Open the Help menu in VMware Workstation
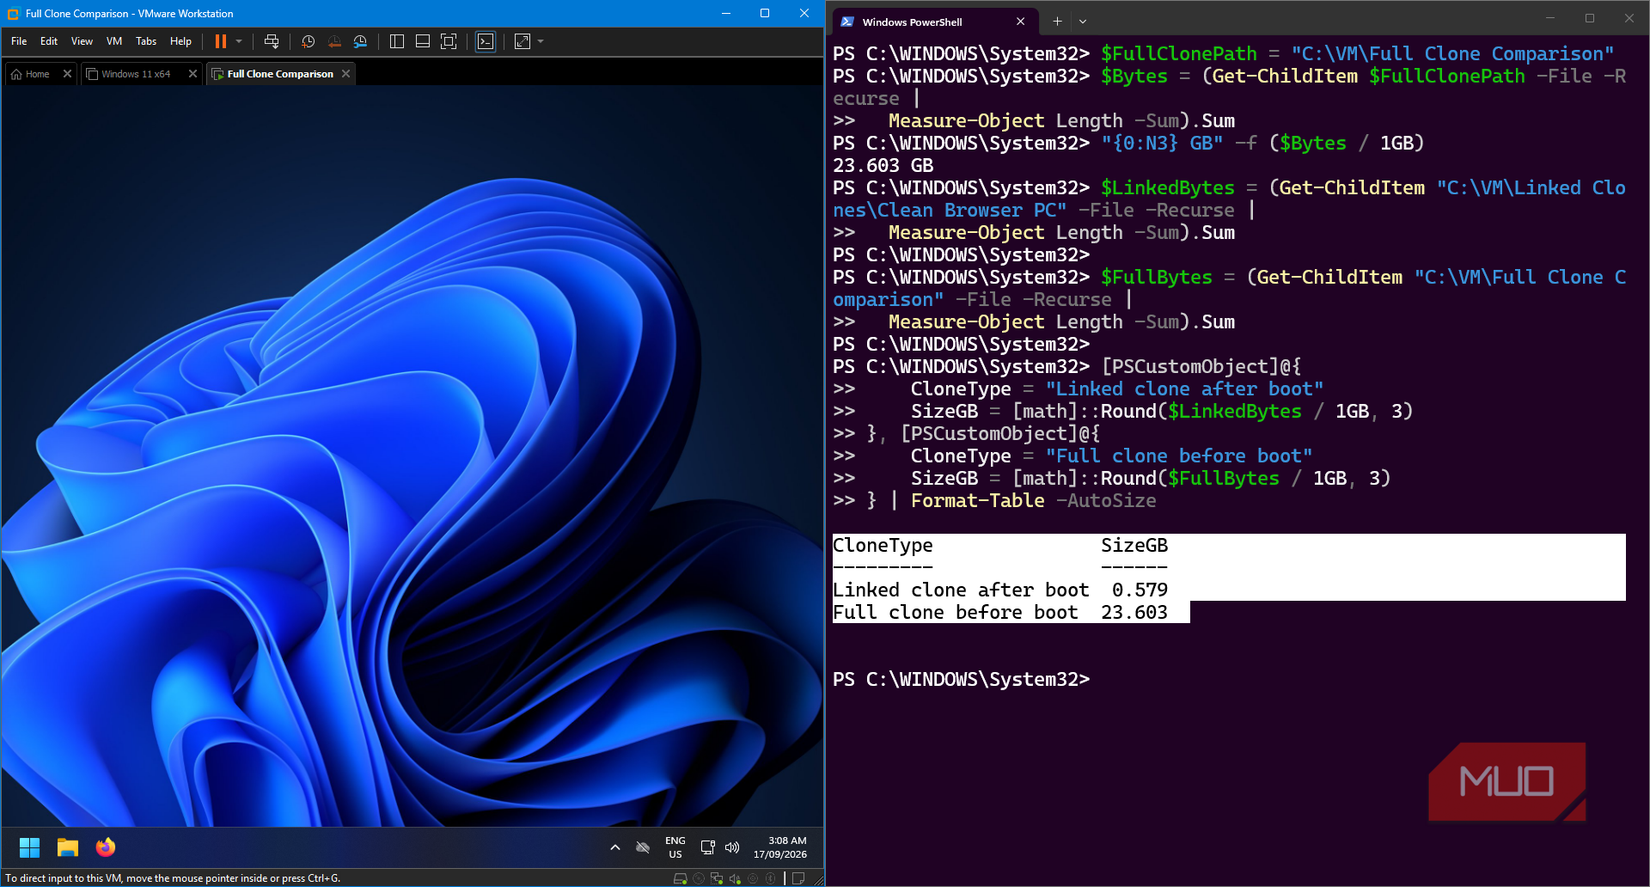This screenshot has width=1650, height=887. click(x=181, y=41)
